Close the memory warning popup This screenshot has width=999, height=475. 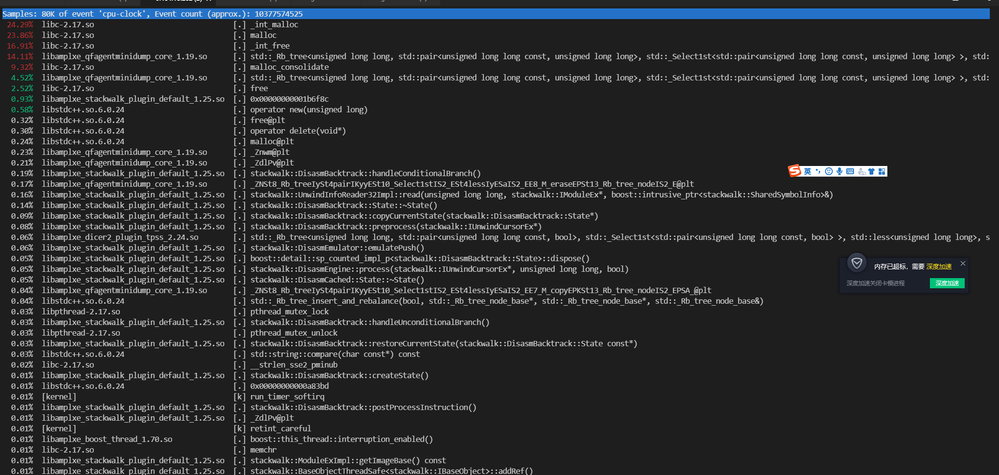[963, 263]
